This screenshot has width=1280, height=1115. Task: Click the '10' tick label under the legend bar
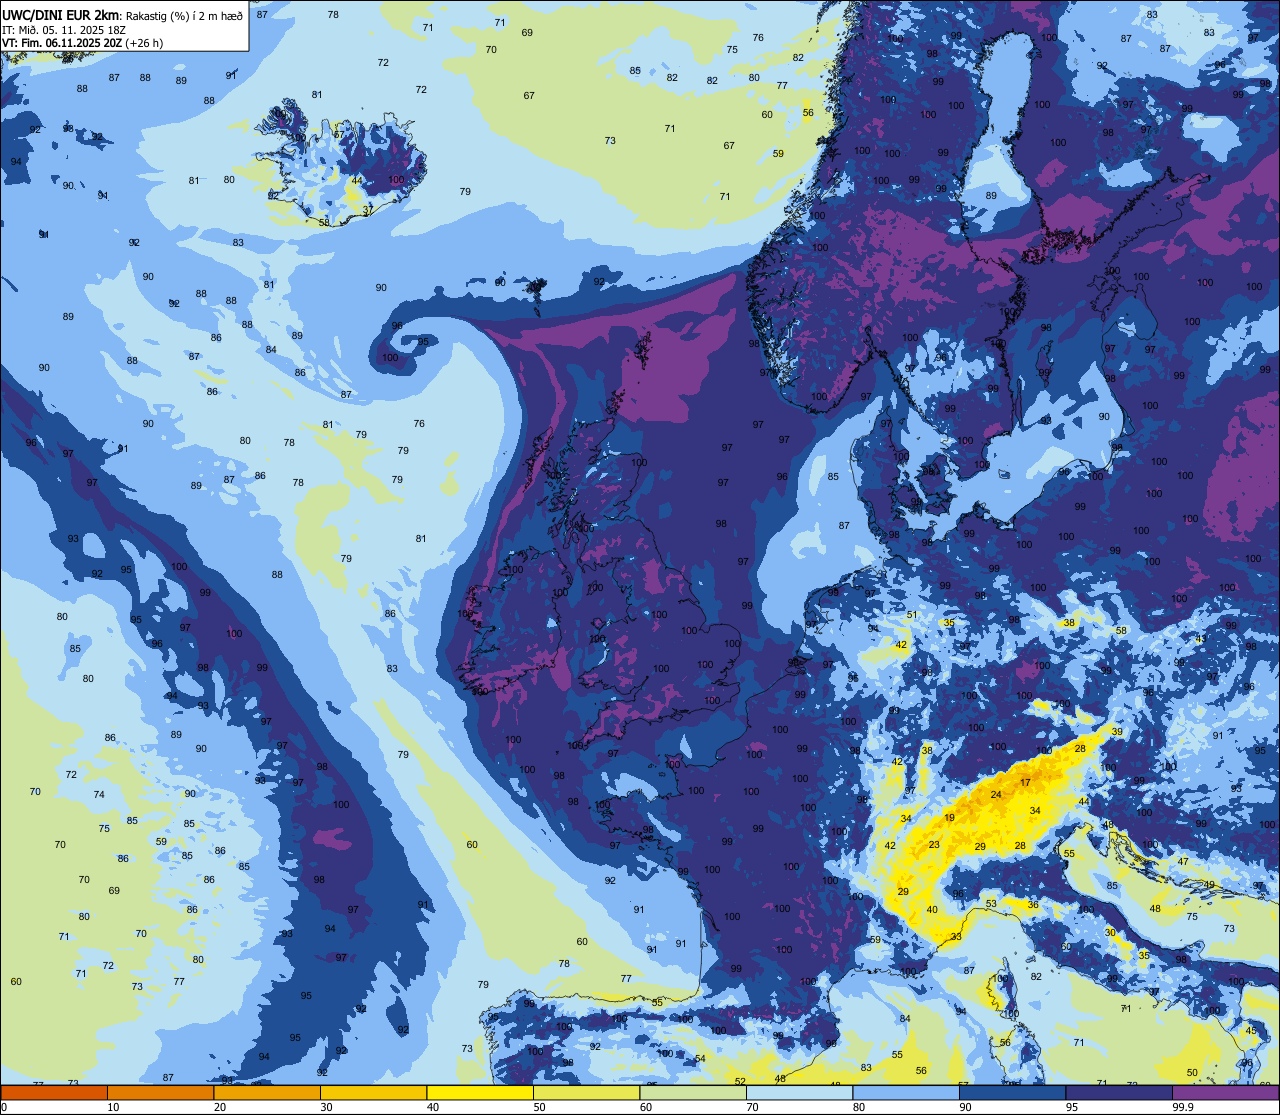point(113,1107)
